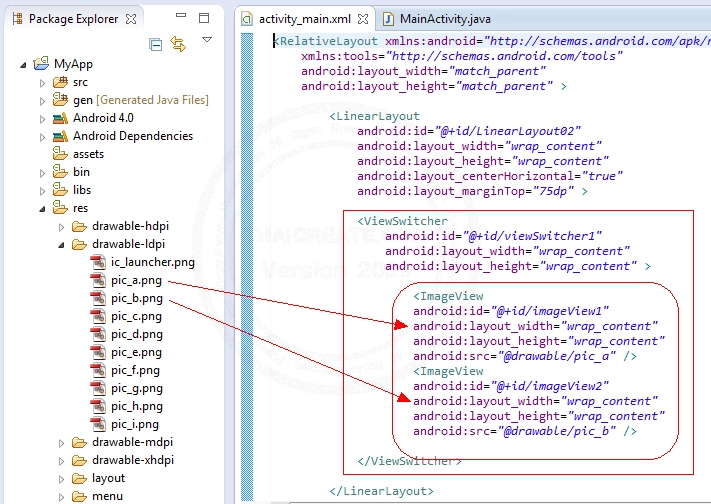Expand the bin folder
The image size is (711, 504).
pos(43,173)
